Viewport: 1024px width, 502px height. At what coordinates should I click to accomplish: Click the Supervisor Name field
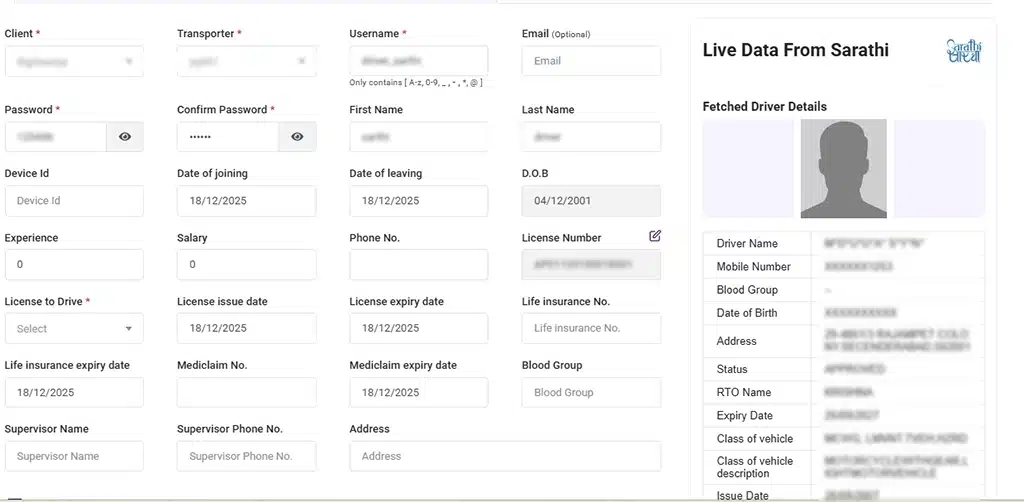(x=74, y=456)
